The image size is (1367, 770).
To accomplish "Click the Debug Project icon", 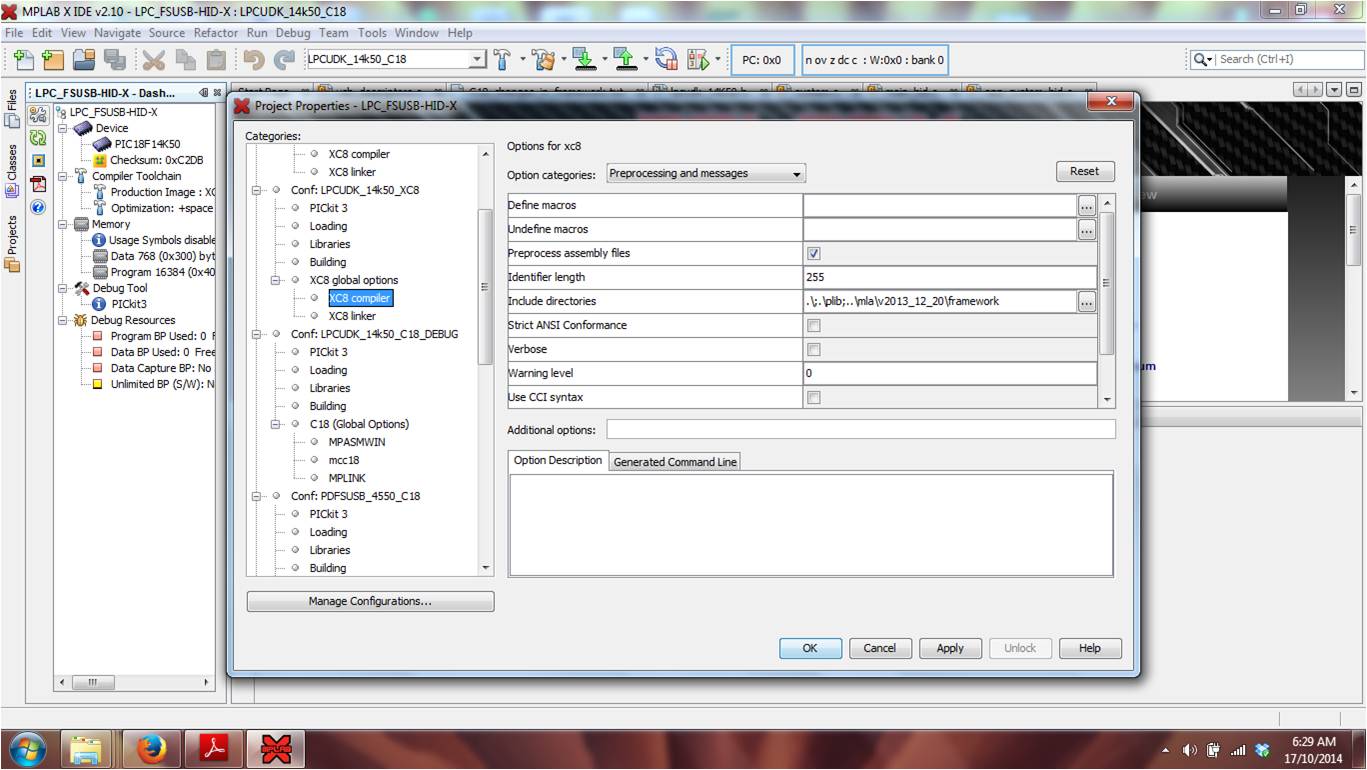I will pyautogui.click(x=698, y=59).
